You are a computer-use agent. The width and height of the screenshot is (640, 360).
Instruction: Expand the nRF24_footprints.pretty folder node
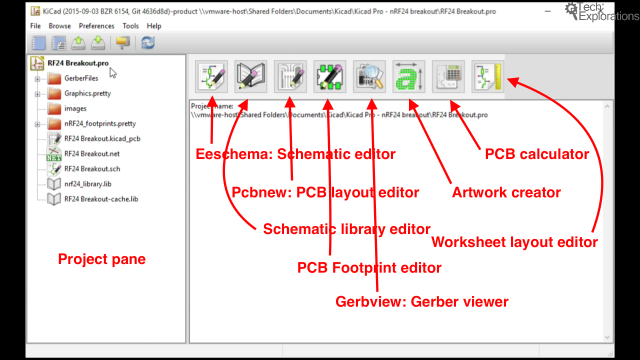coord(37,124)
